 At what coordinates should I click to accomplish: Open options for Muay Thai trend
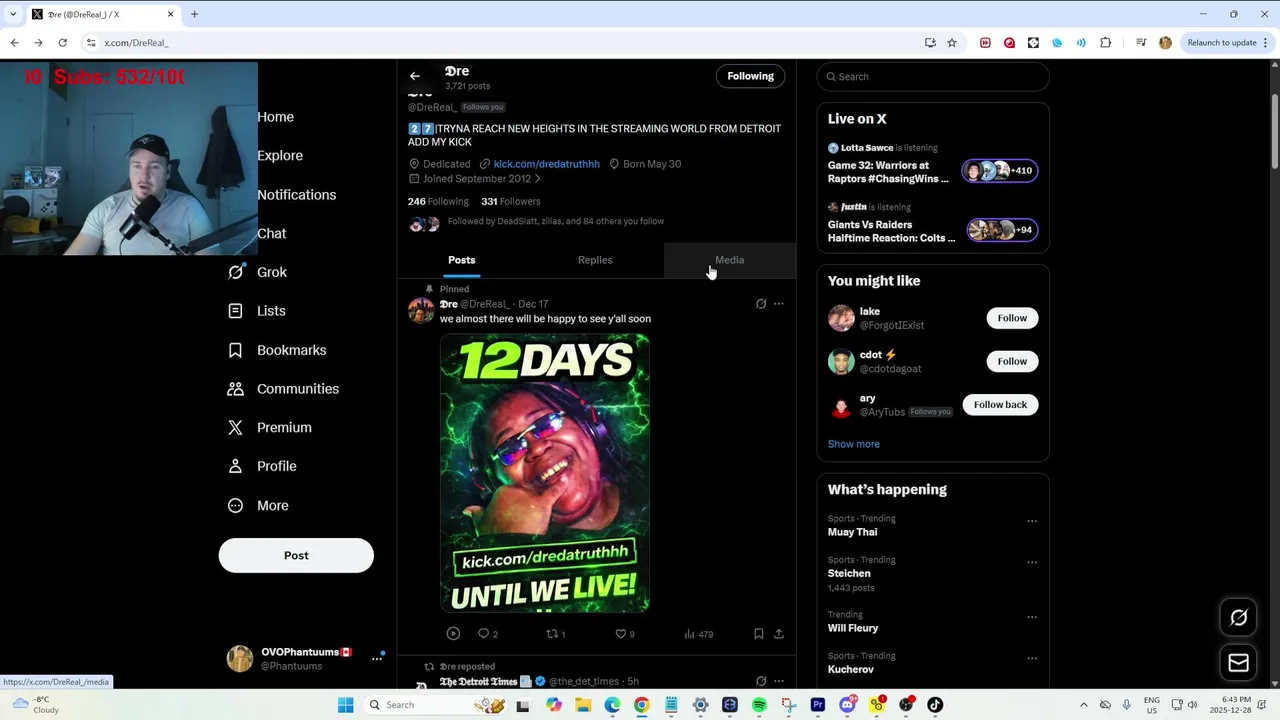pos(1032,521)
